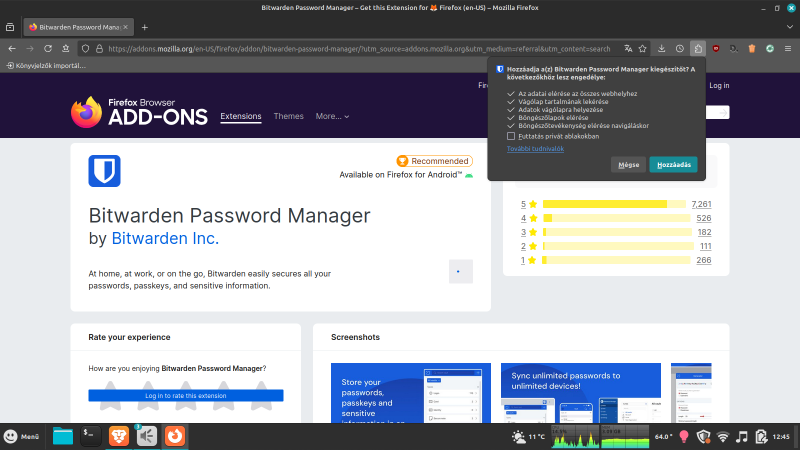Bookmark this page with the star icon

[x=642, y=48]
